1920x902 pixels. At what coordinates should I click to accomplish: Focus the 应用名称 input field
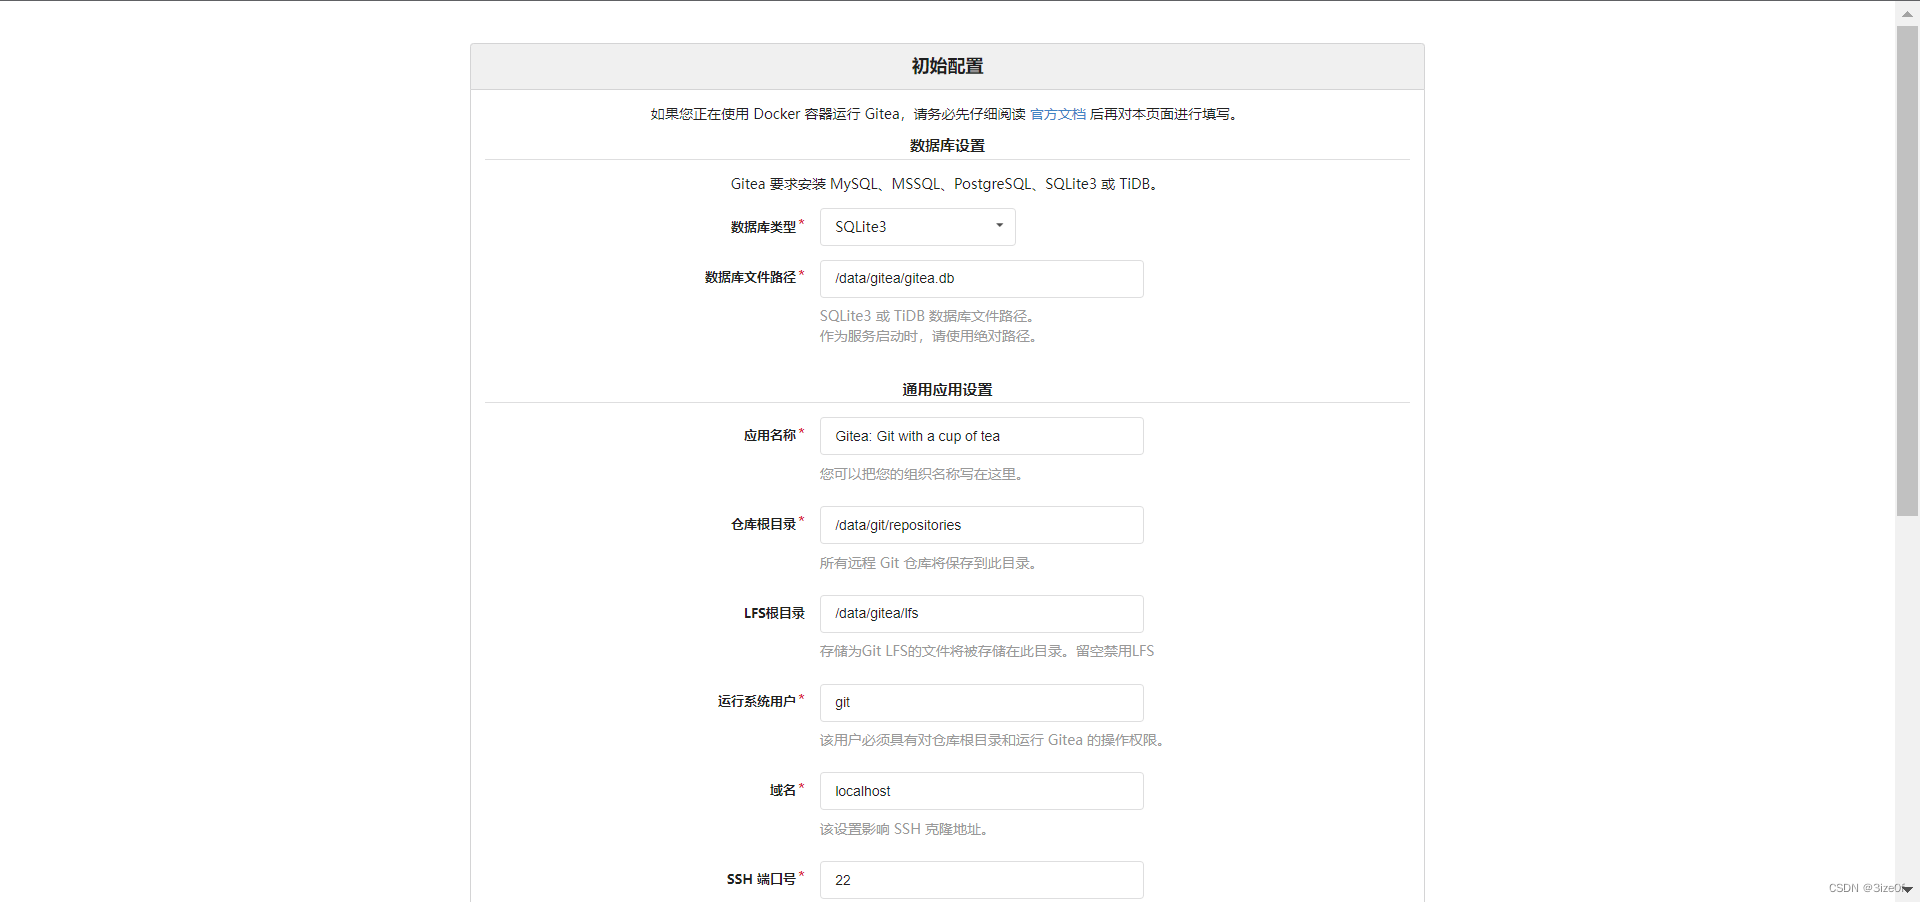[981, 436]
